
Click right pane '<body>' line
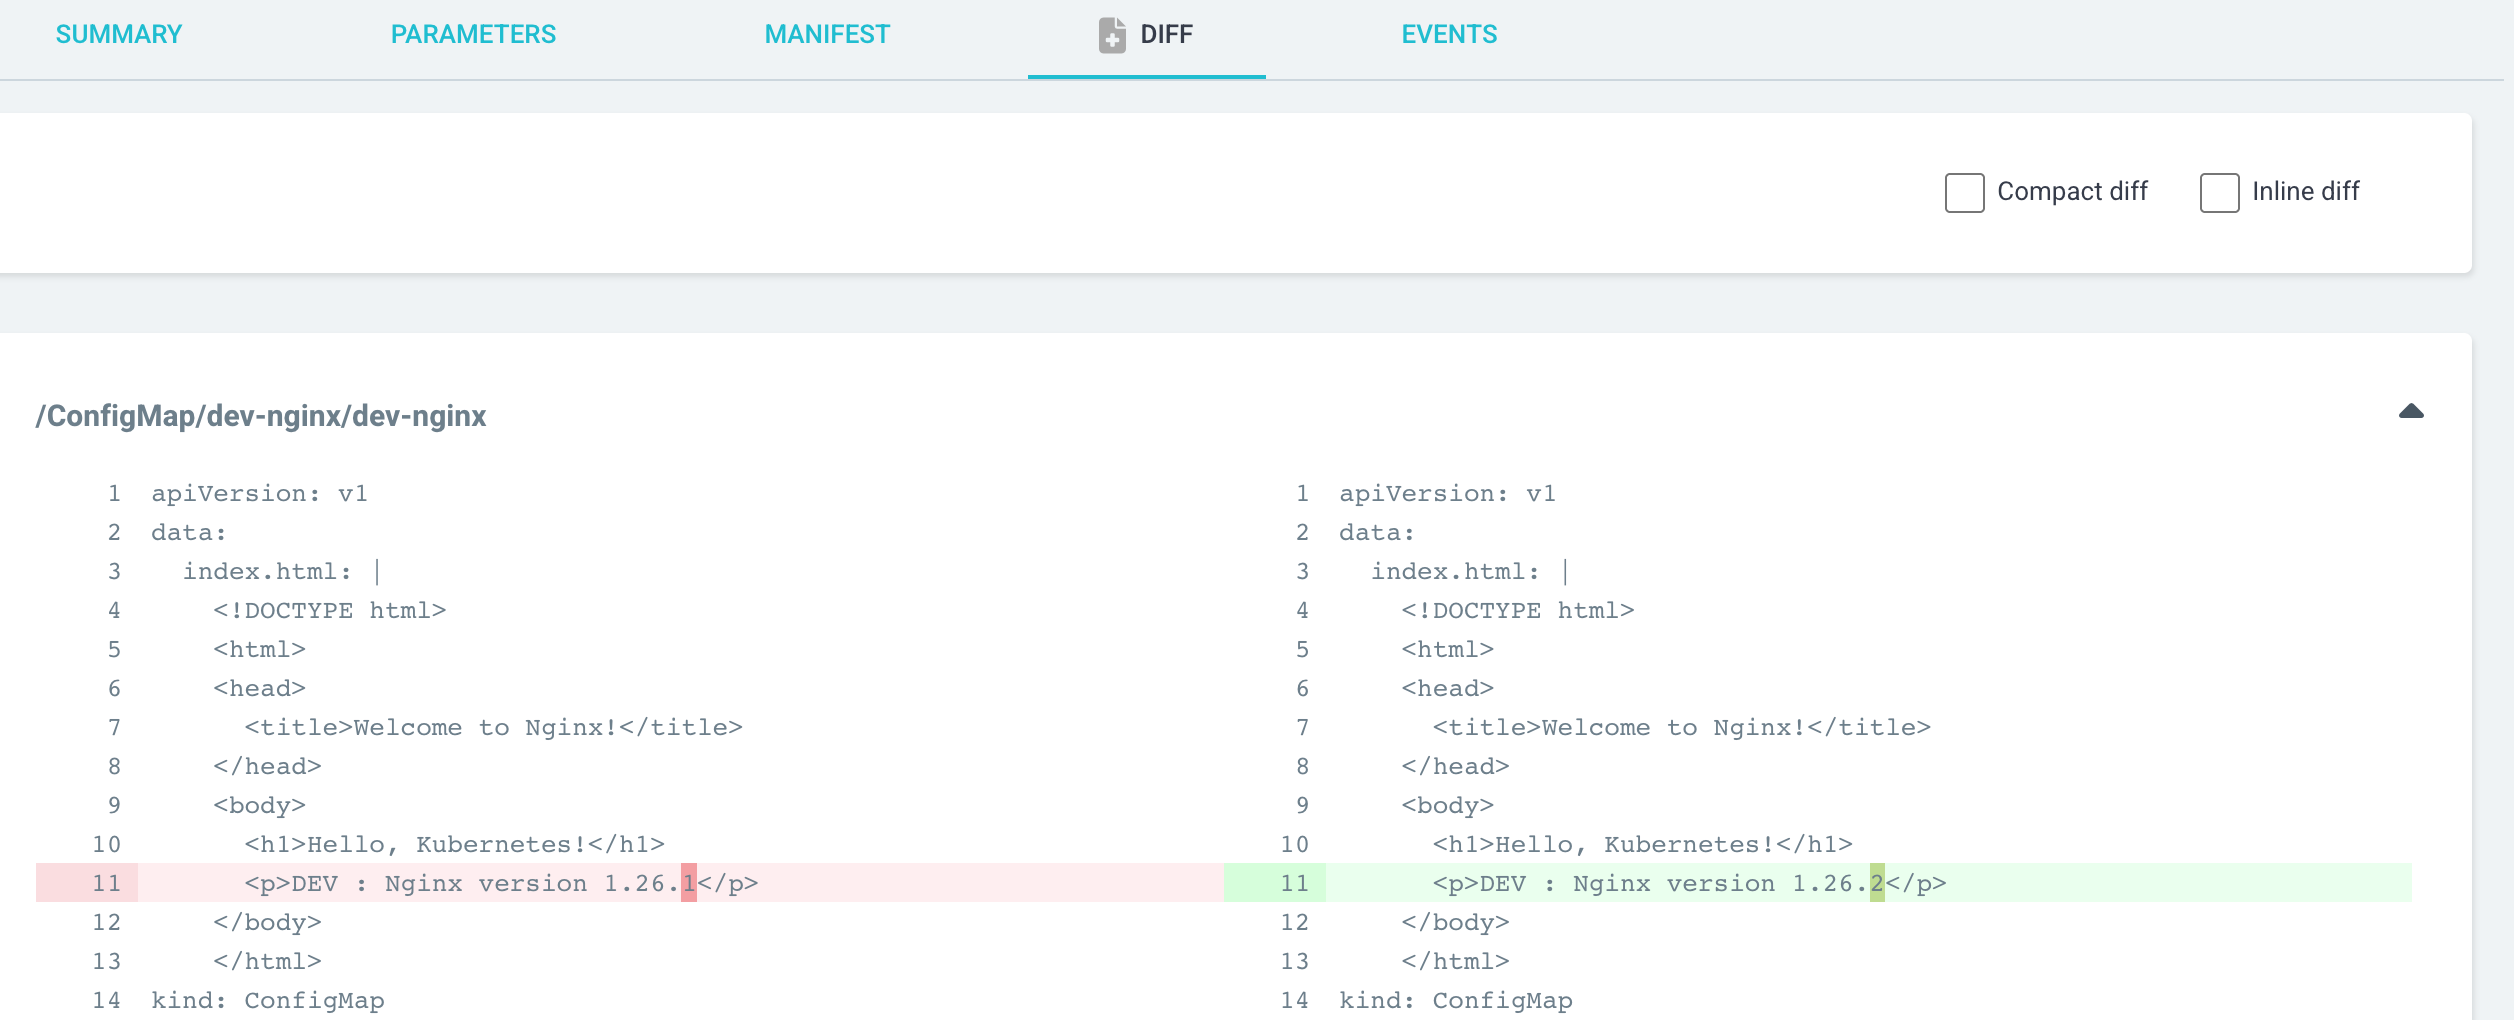1447,806
